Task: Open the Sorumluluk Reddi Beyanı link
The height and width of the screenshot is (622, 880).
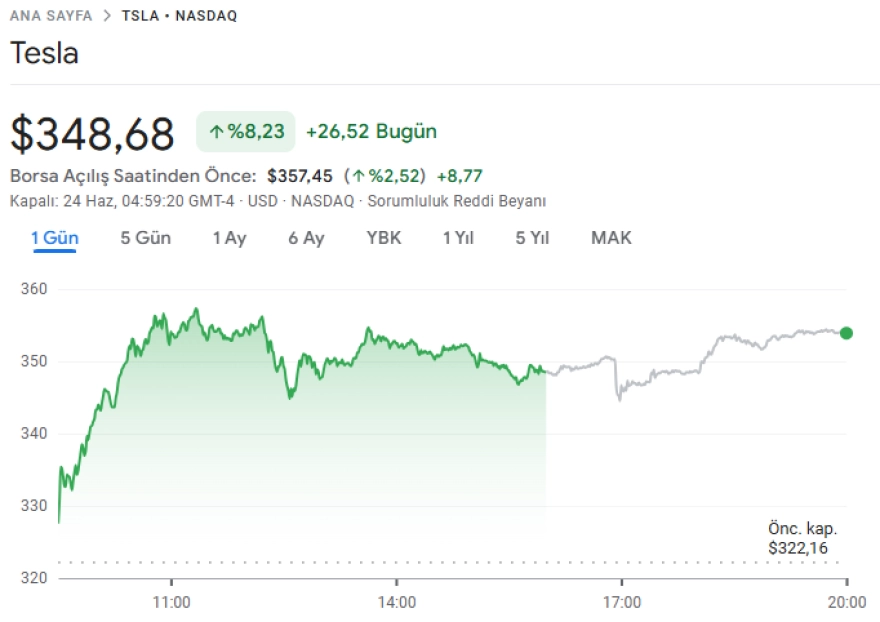Action: (x=457, y=201)
